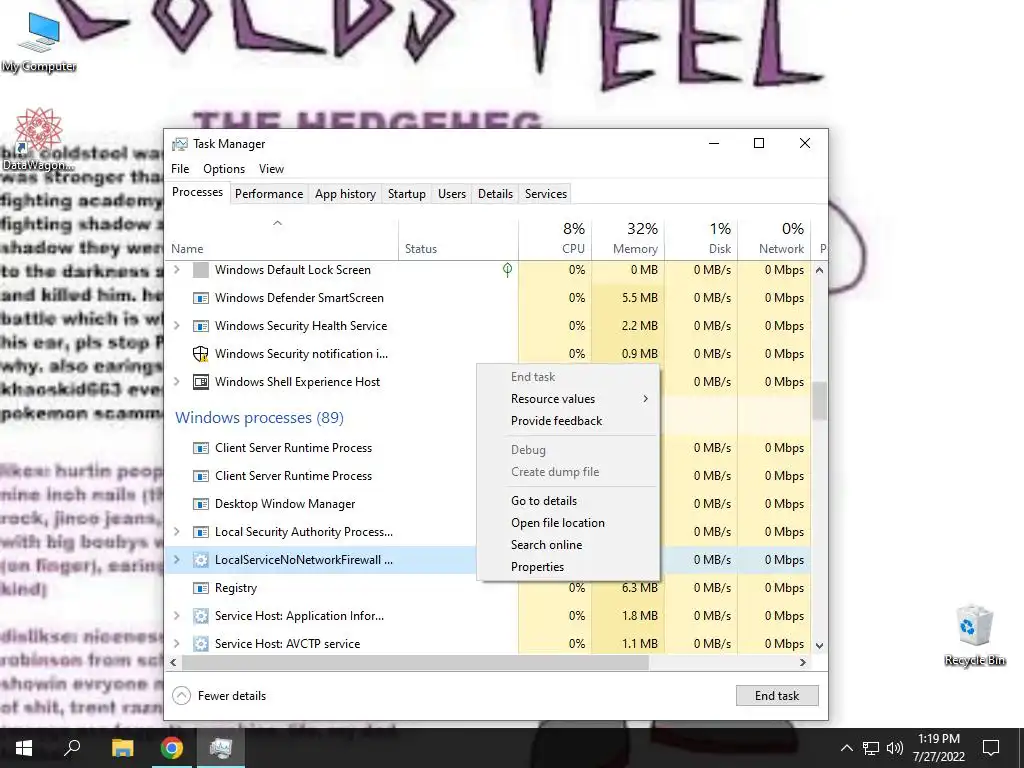The width and height of the screenshot is (1024, 768).
Task: Open DataWagon desktop shortcut icon
Action: (38, 138)
